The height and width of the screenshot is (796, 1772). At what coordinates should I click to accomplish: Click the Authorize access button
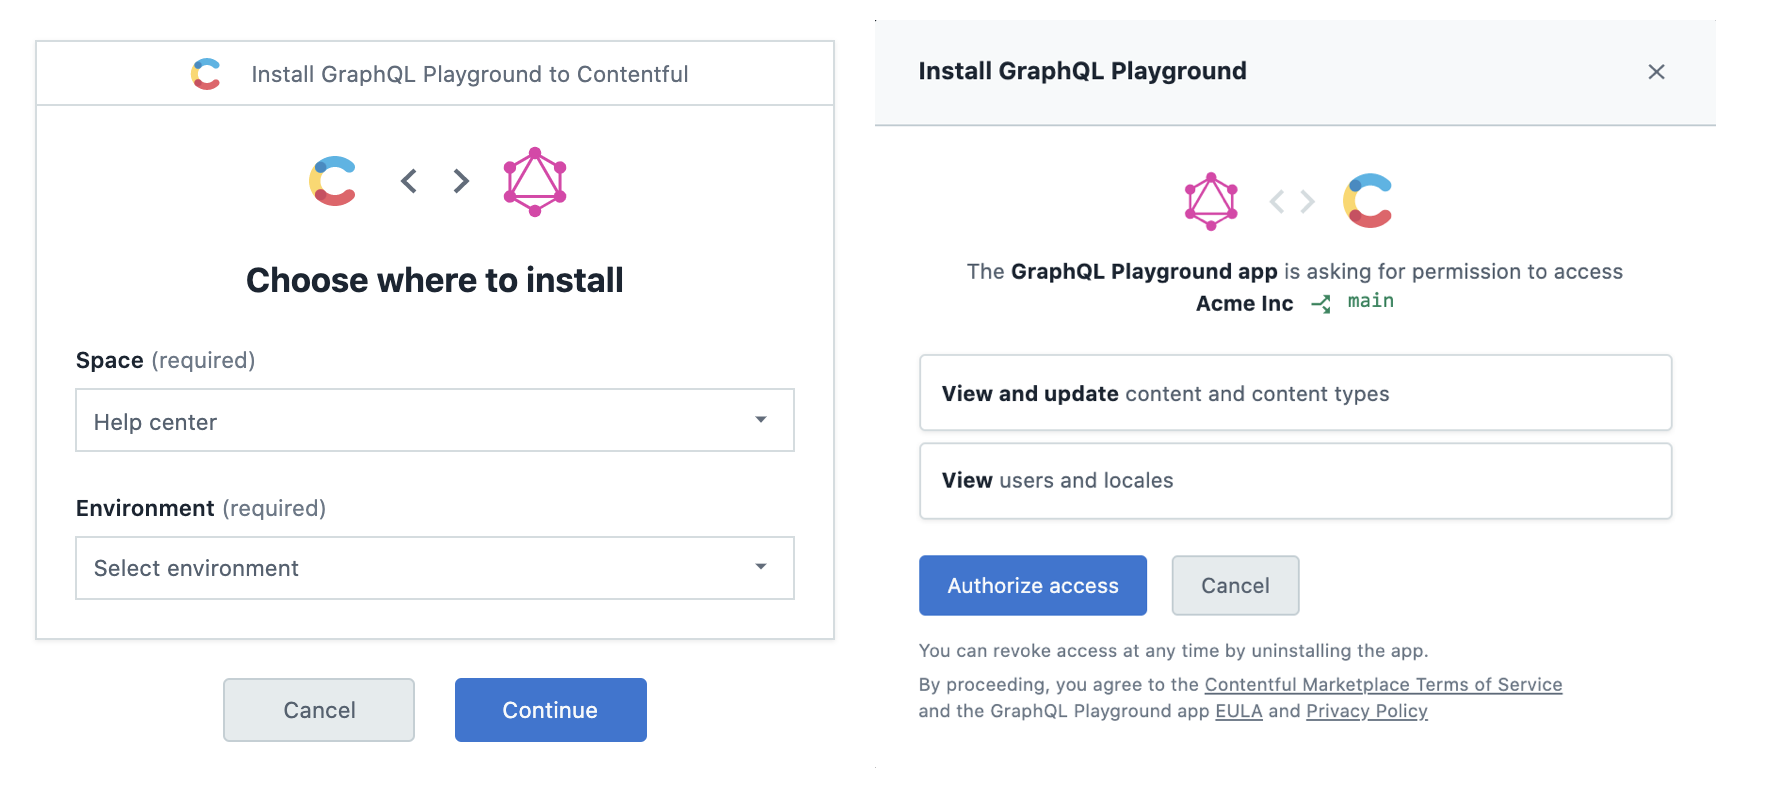point(1033,585)
